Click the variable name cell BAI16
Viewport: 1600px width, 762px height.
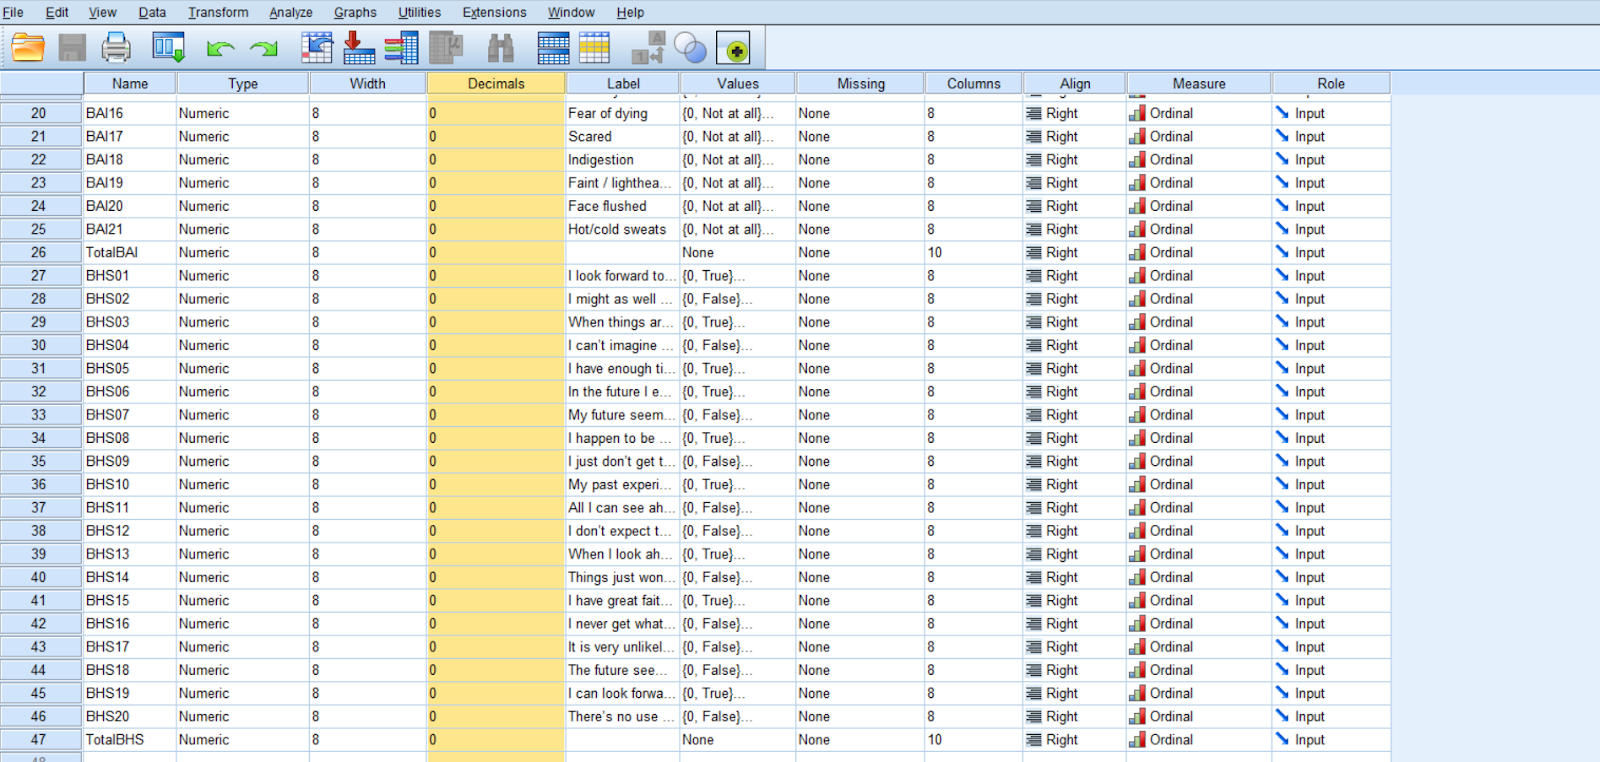tap(130, 113)
